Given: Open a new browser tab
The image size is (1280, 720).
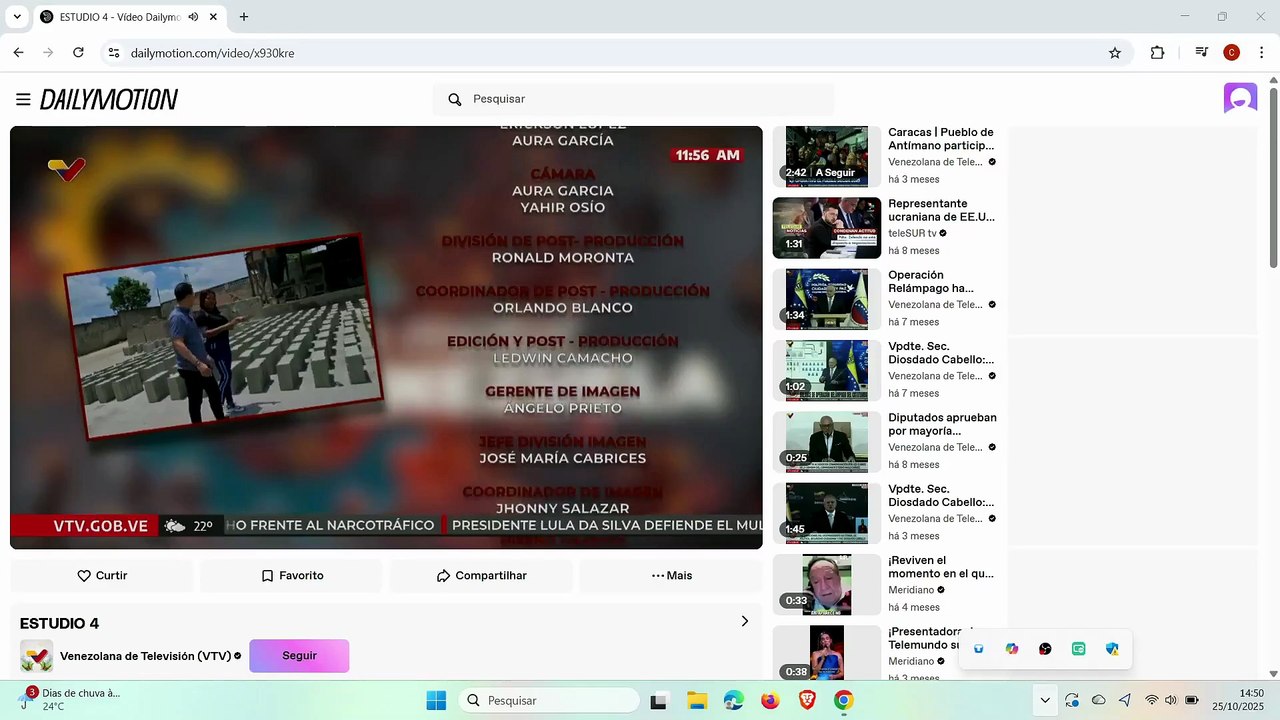Looking at the screenshot, I should (x=243, y=17).
